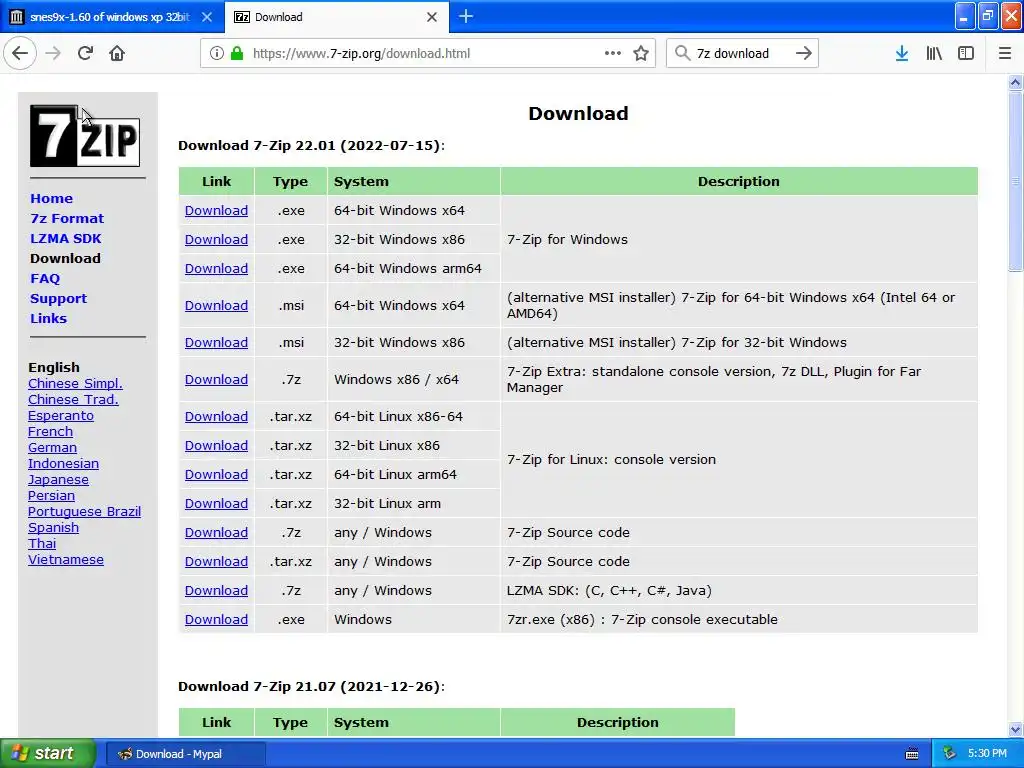This screenshot has height=768, width=1024.
Task: Select Download - Mypal taskbar button
Action: tap(185, 754)
